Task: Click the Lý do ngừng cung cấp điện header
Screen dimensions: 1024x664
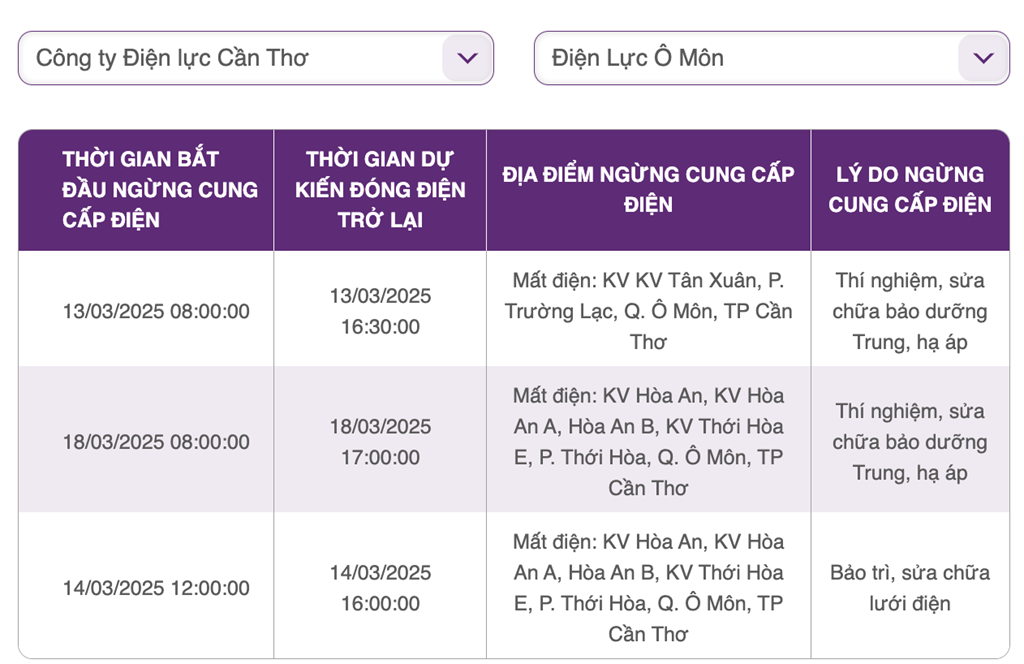Action: [910, 190]
